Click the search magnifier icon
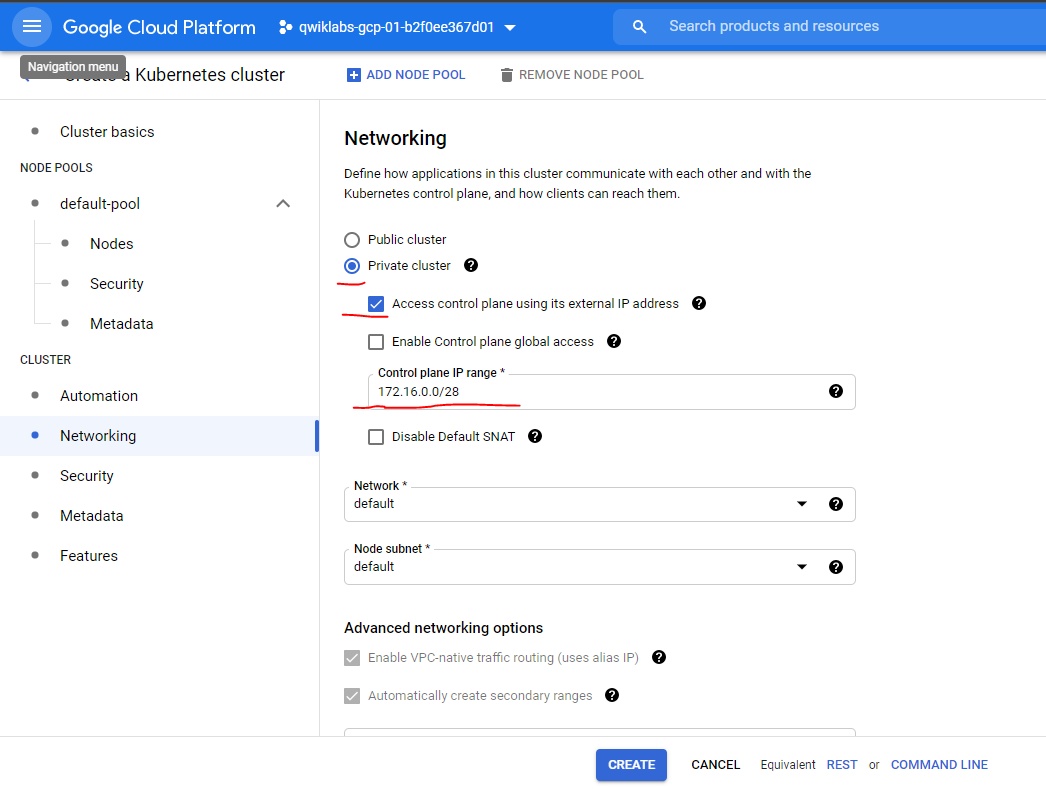 click(x=639, y=27)
